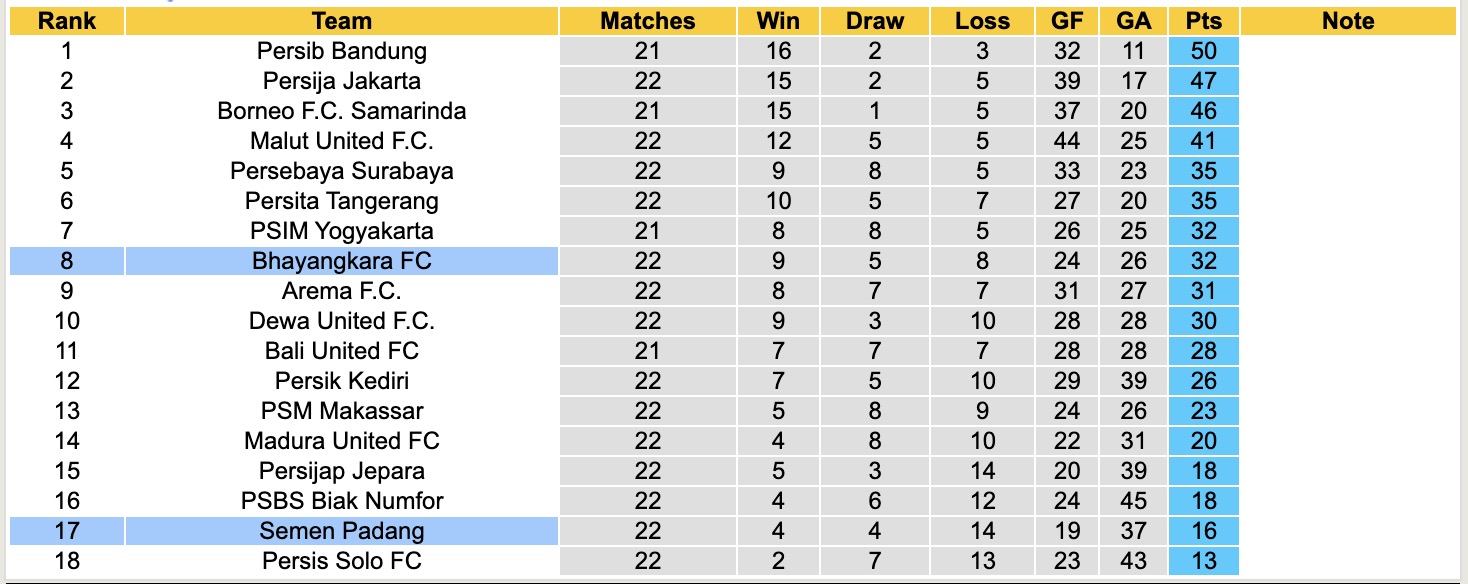This screenshot has width=1468, height=584.
Task: Click the highlighted Semen Padang team
Action: tap(342, 531)
